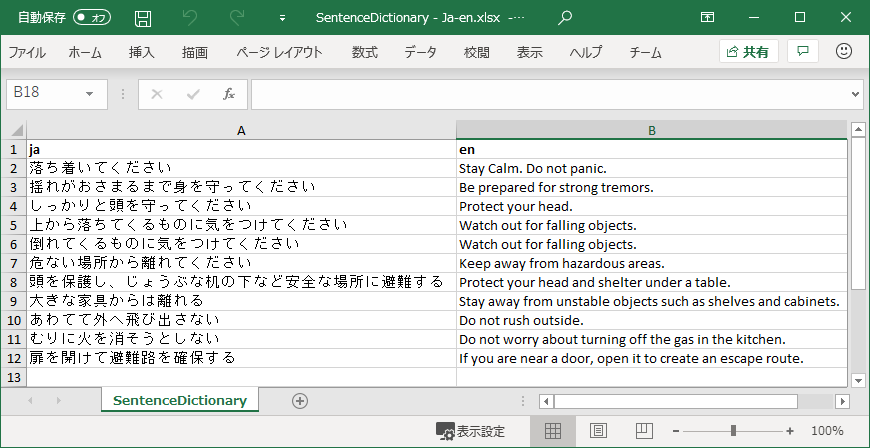870x448 pixels.
Task: Switch to the ページ レイアウト tab
Action: 279,53
